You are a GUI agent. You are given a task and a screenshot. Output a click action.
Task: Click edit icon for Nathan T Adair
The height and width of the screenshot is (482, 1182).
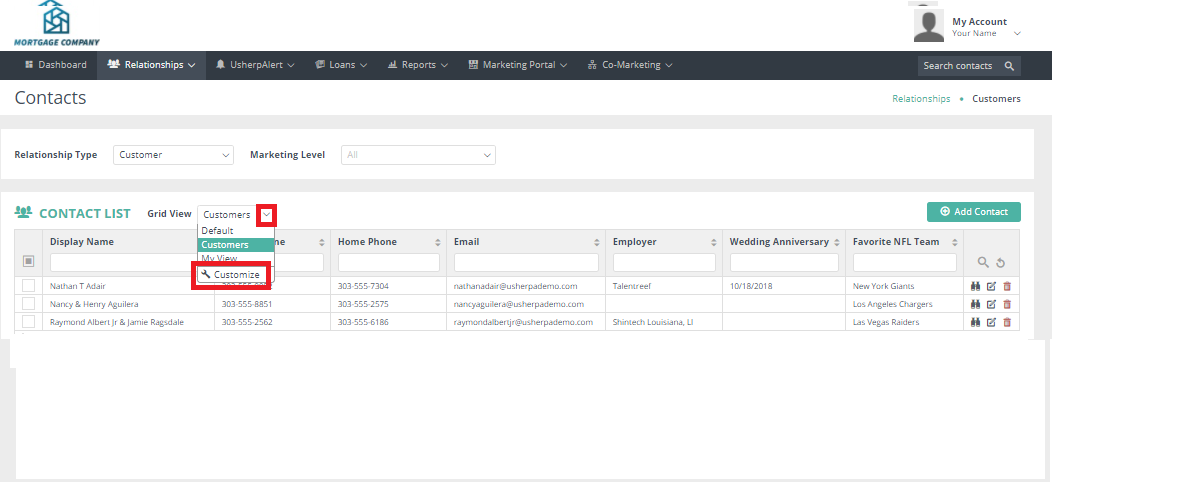pos(991,286)
